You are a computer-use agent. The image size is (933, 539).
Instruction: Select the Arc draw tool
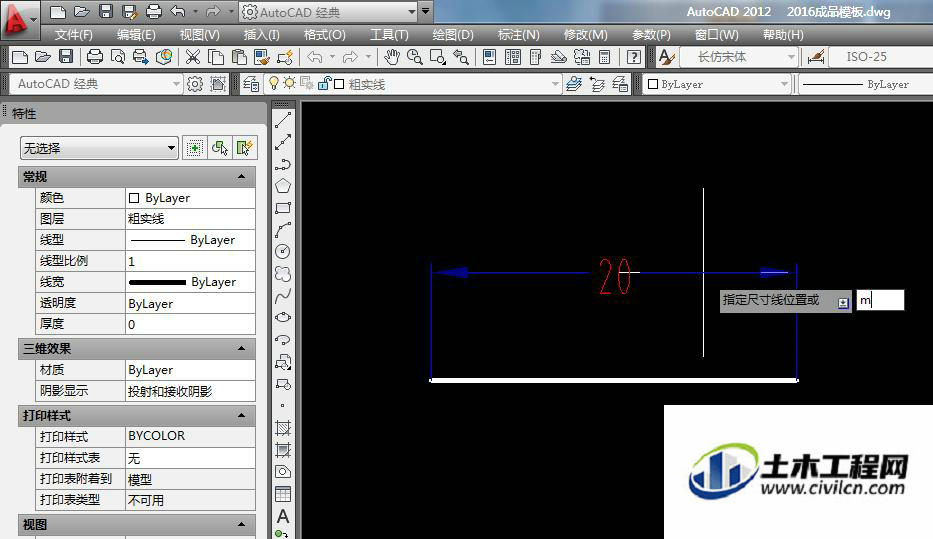point(283,230)
